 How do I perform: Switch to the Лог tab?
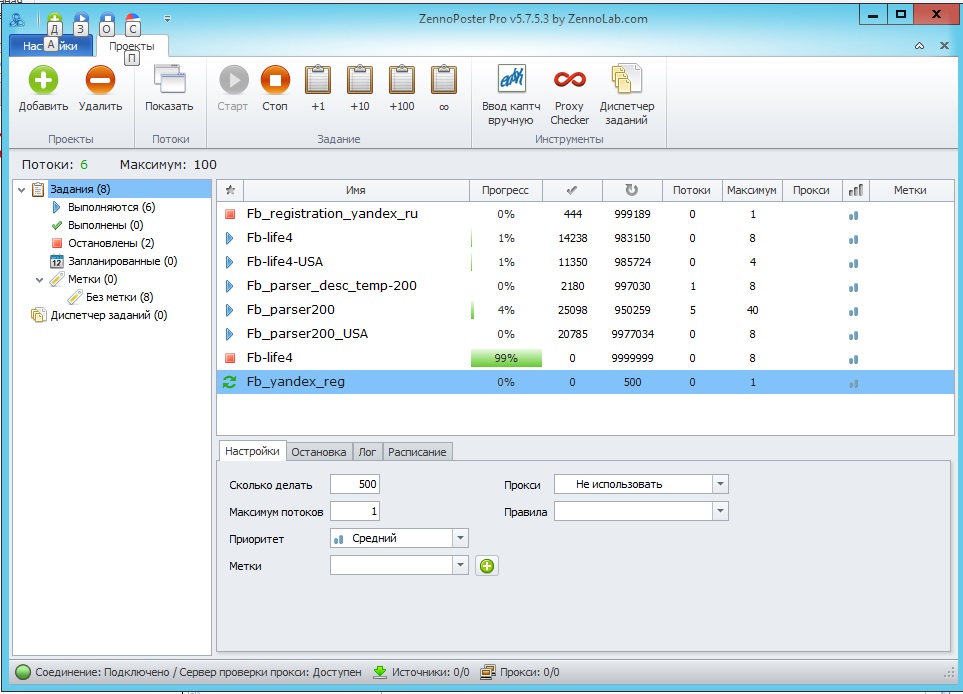(x=367, y=452)
